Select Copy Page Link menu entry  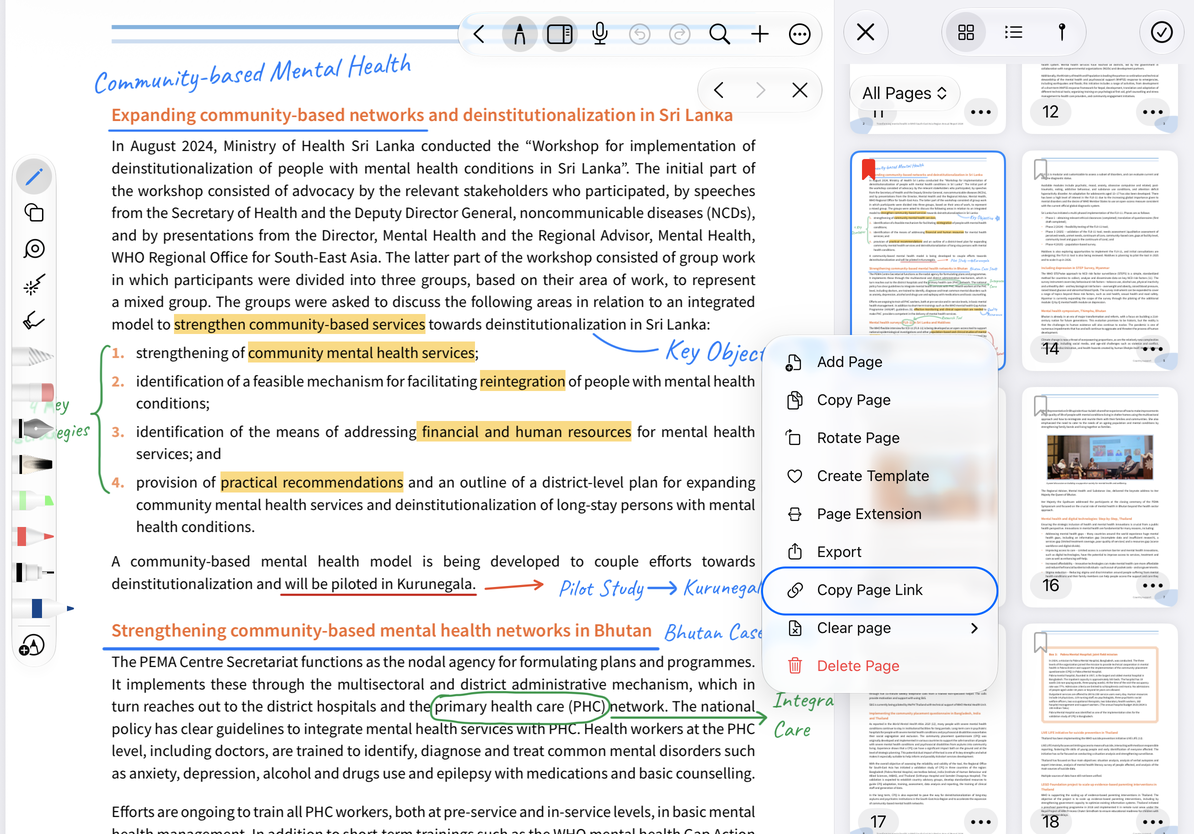click(x=880, y=590)
